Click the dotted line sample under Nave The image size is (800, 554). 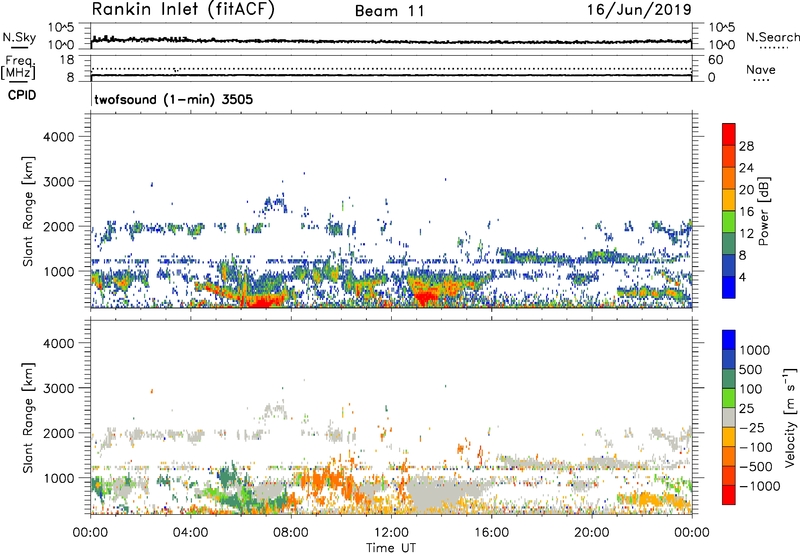tap(761, 80)
